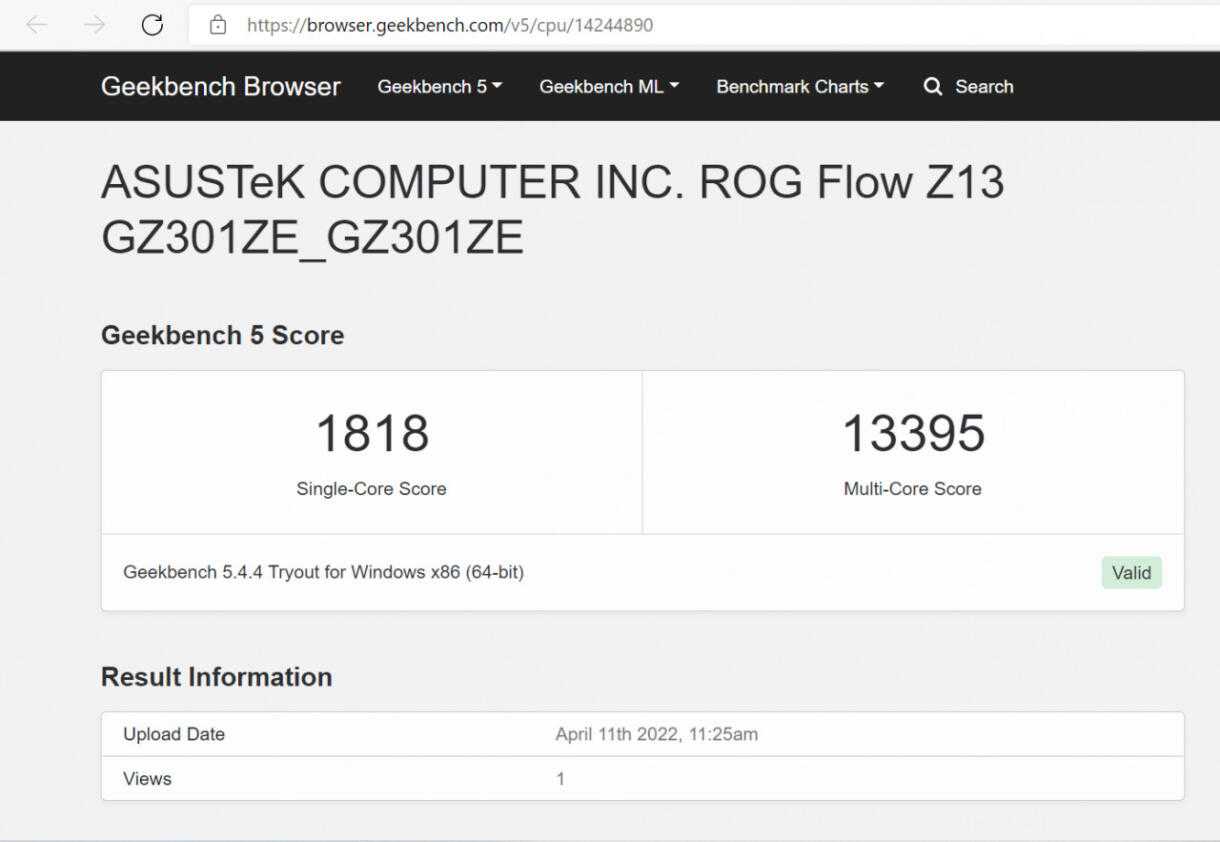
Task: Open the Search link text in navbar
Action: pos(984,87)
